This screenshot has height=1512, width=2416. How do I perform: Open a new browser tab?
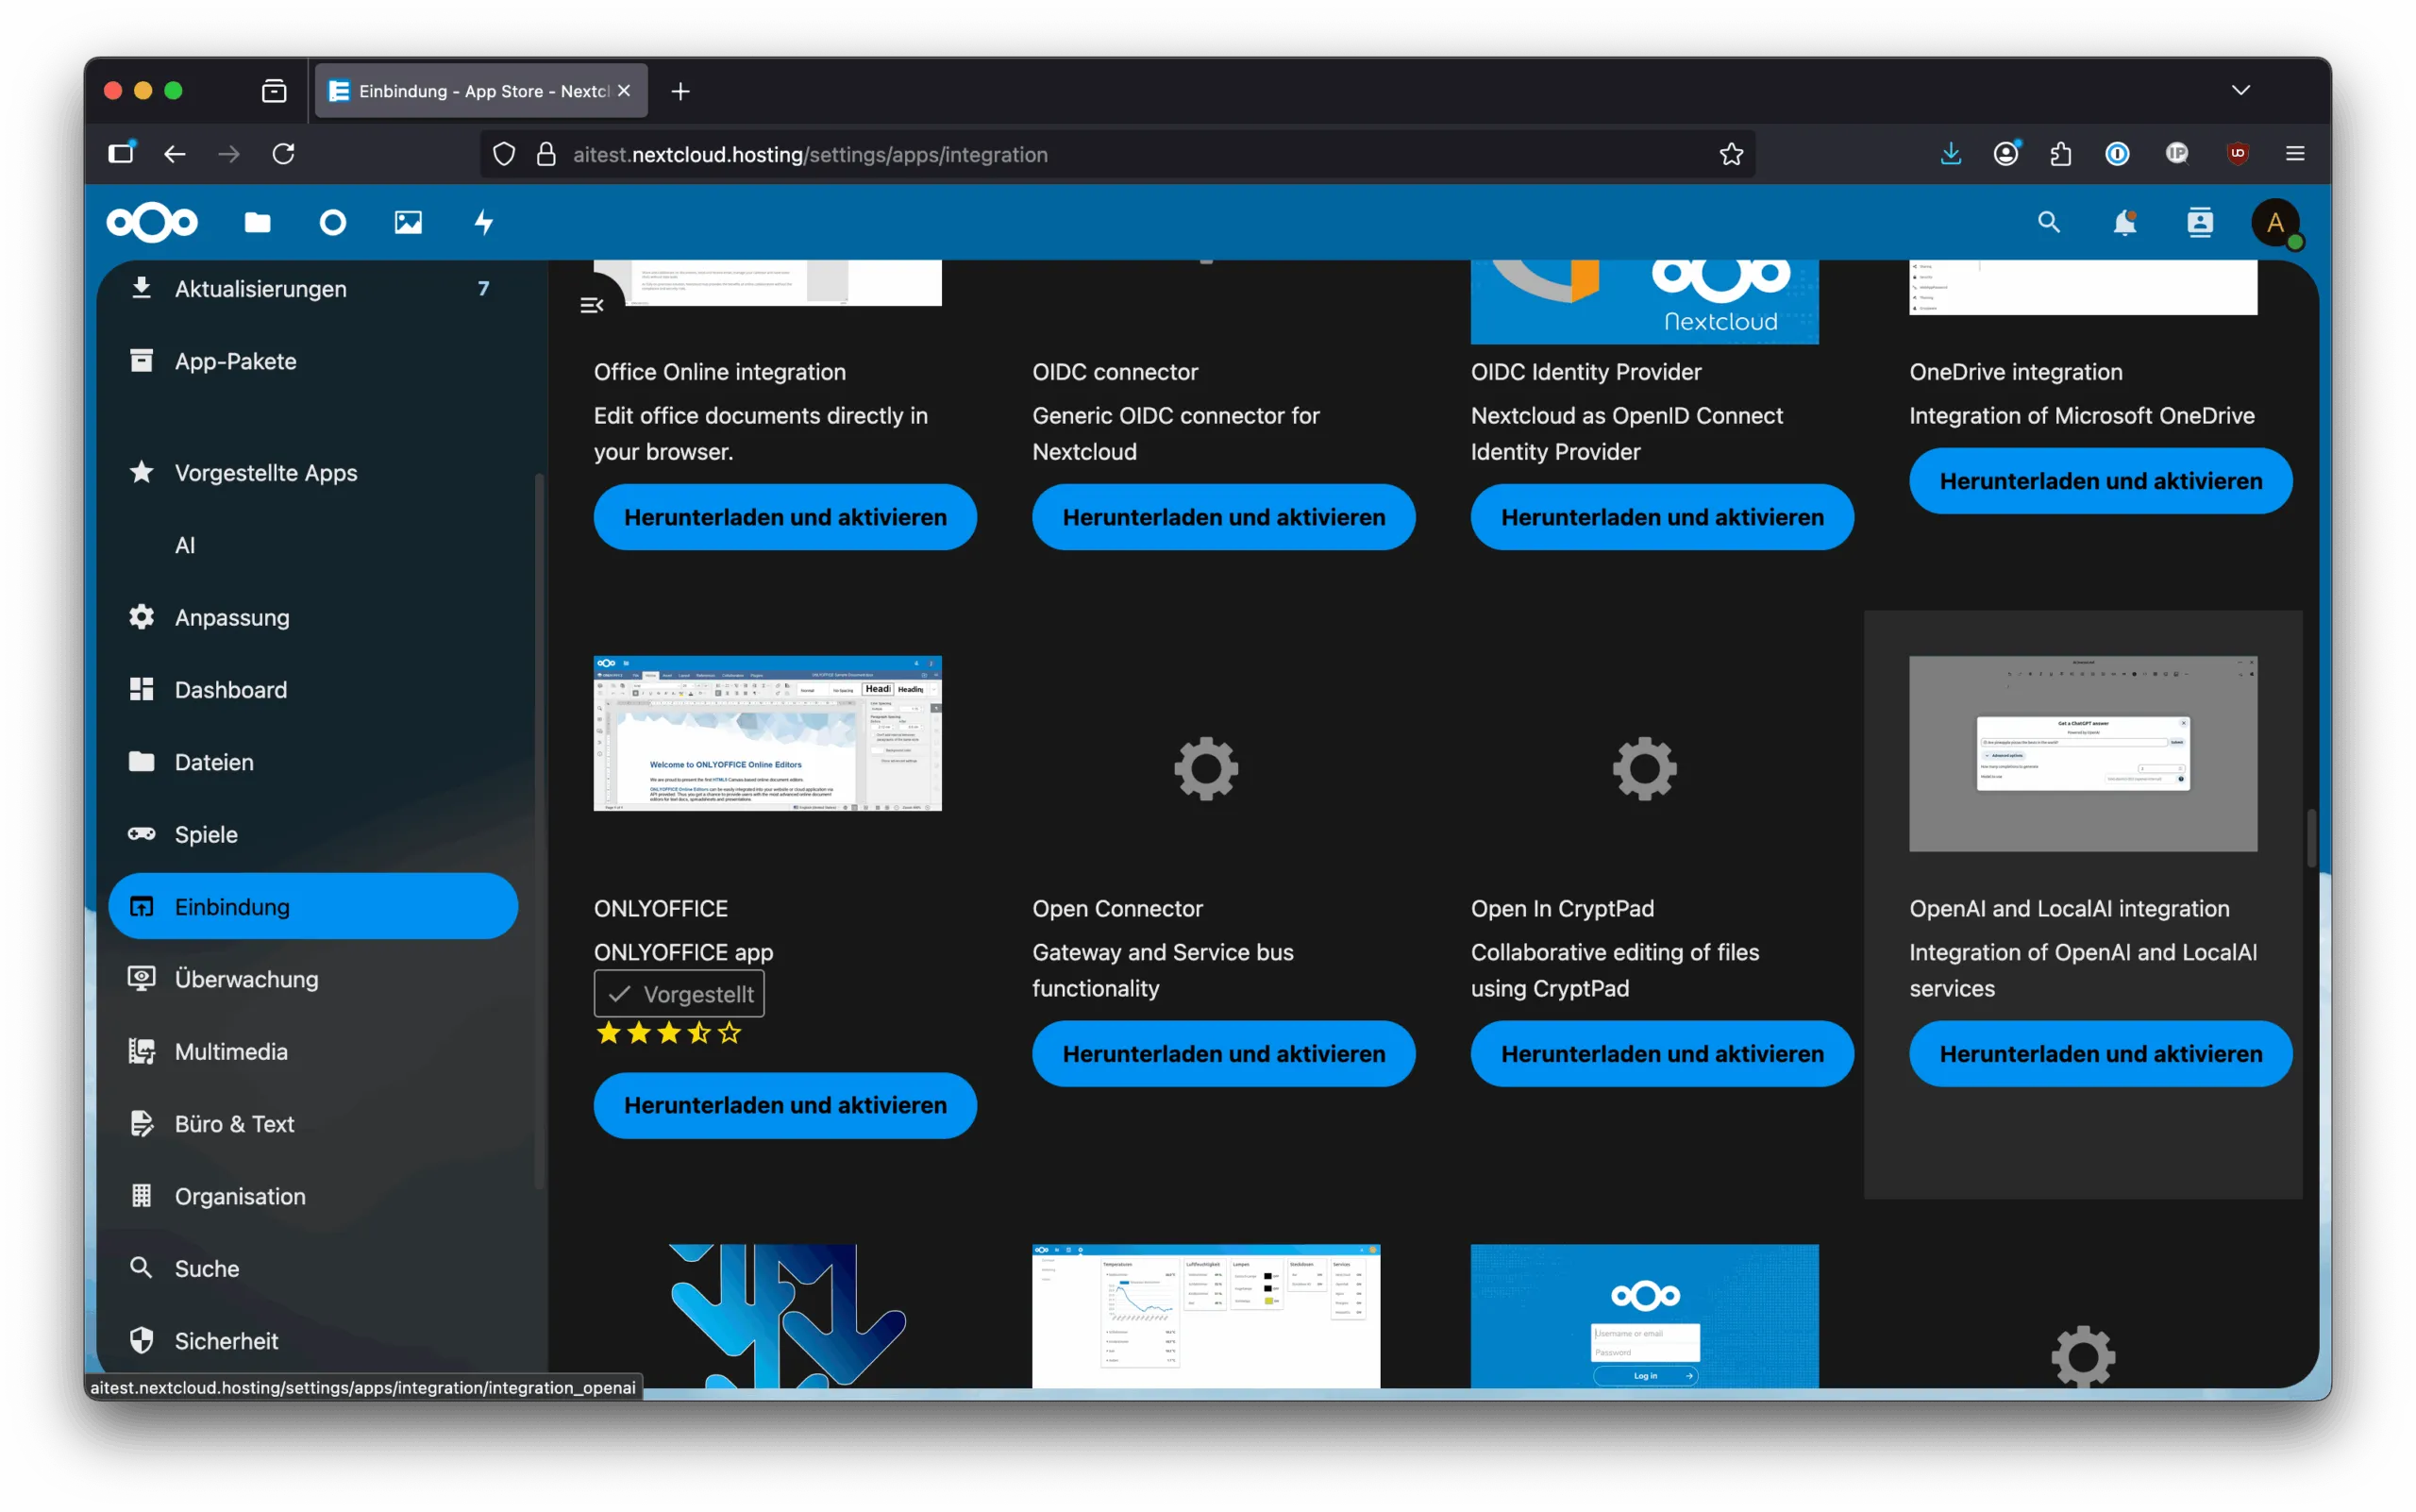pos(680,91)
